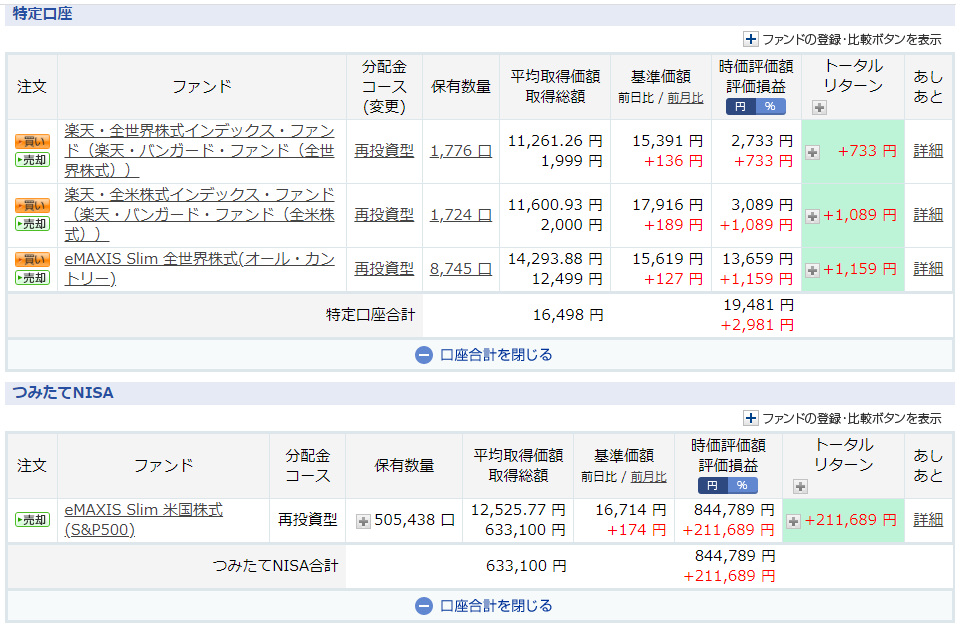This screenshot has height=630, width=956.
Task: Expand トータルリターン column header in 特定口座 table
Action: (819, 108)
